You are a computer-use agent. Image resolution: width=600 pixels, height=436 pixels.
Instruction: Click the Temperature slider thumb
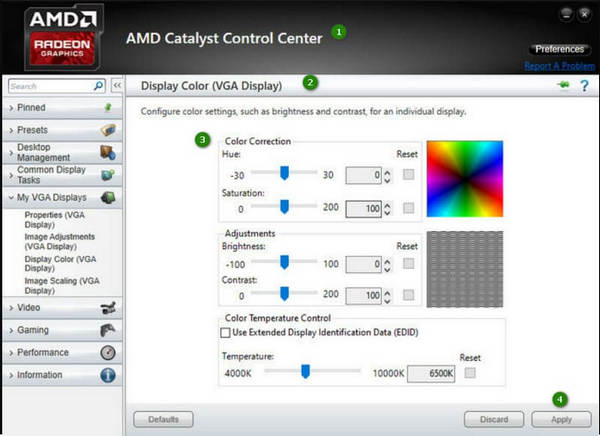(305, 371)
